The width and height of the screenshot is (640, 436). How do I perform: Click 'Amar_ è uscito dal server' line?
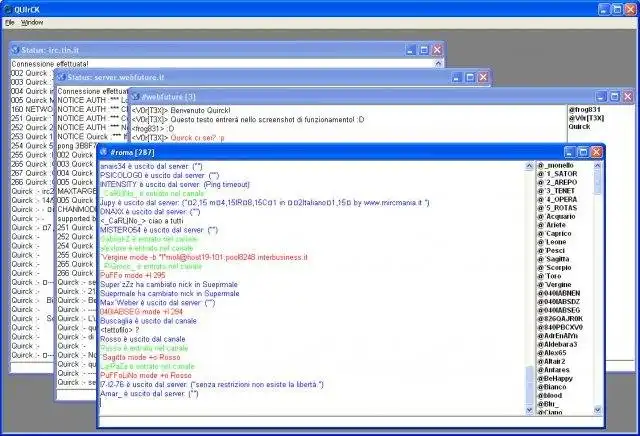pos(149,394)
